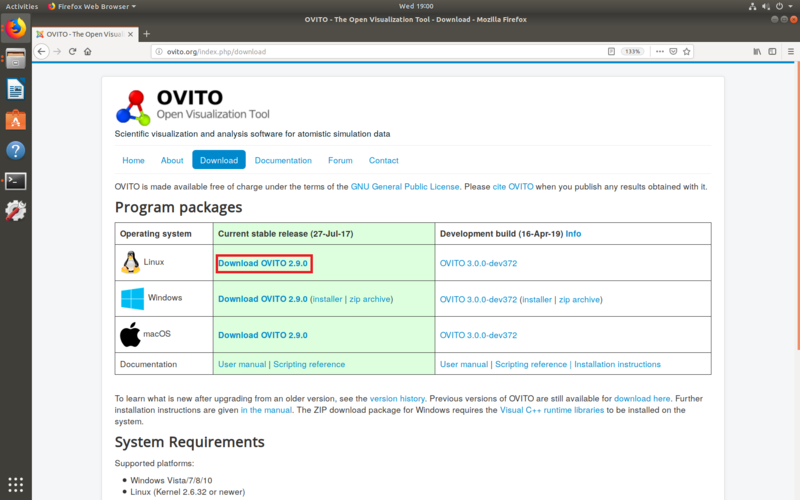The width and height of the screenshot is (800, 500).
Task: Open the Help icon in the dock
Action: point(16,151)
